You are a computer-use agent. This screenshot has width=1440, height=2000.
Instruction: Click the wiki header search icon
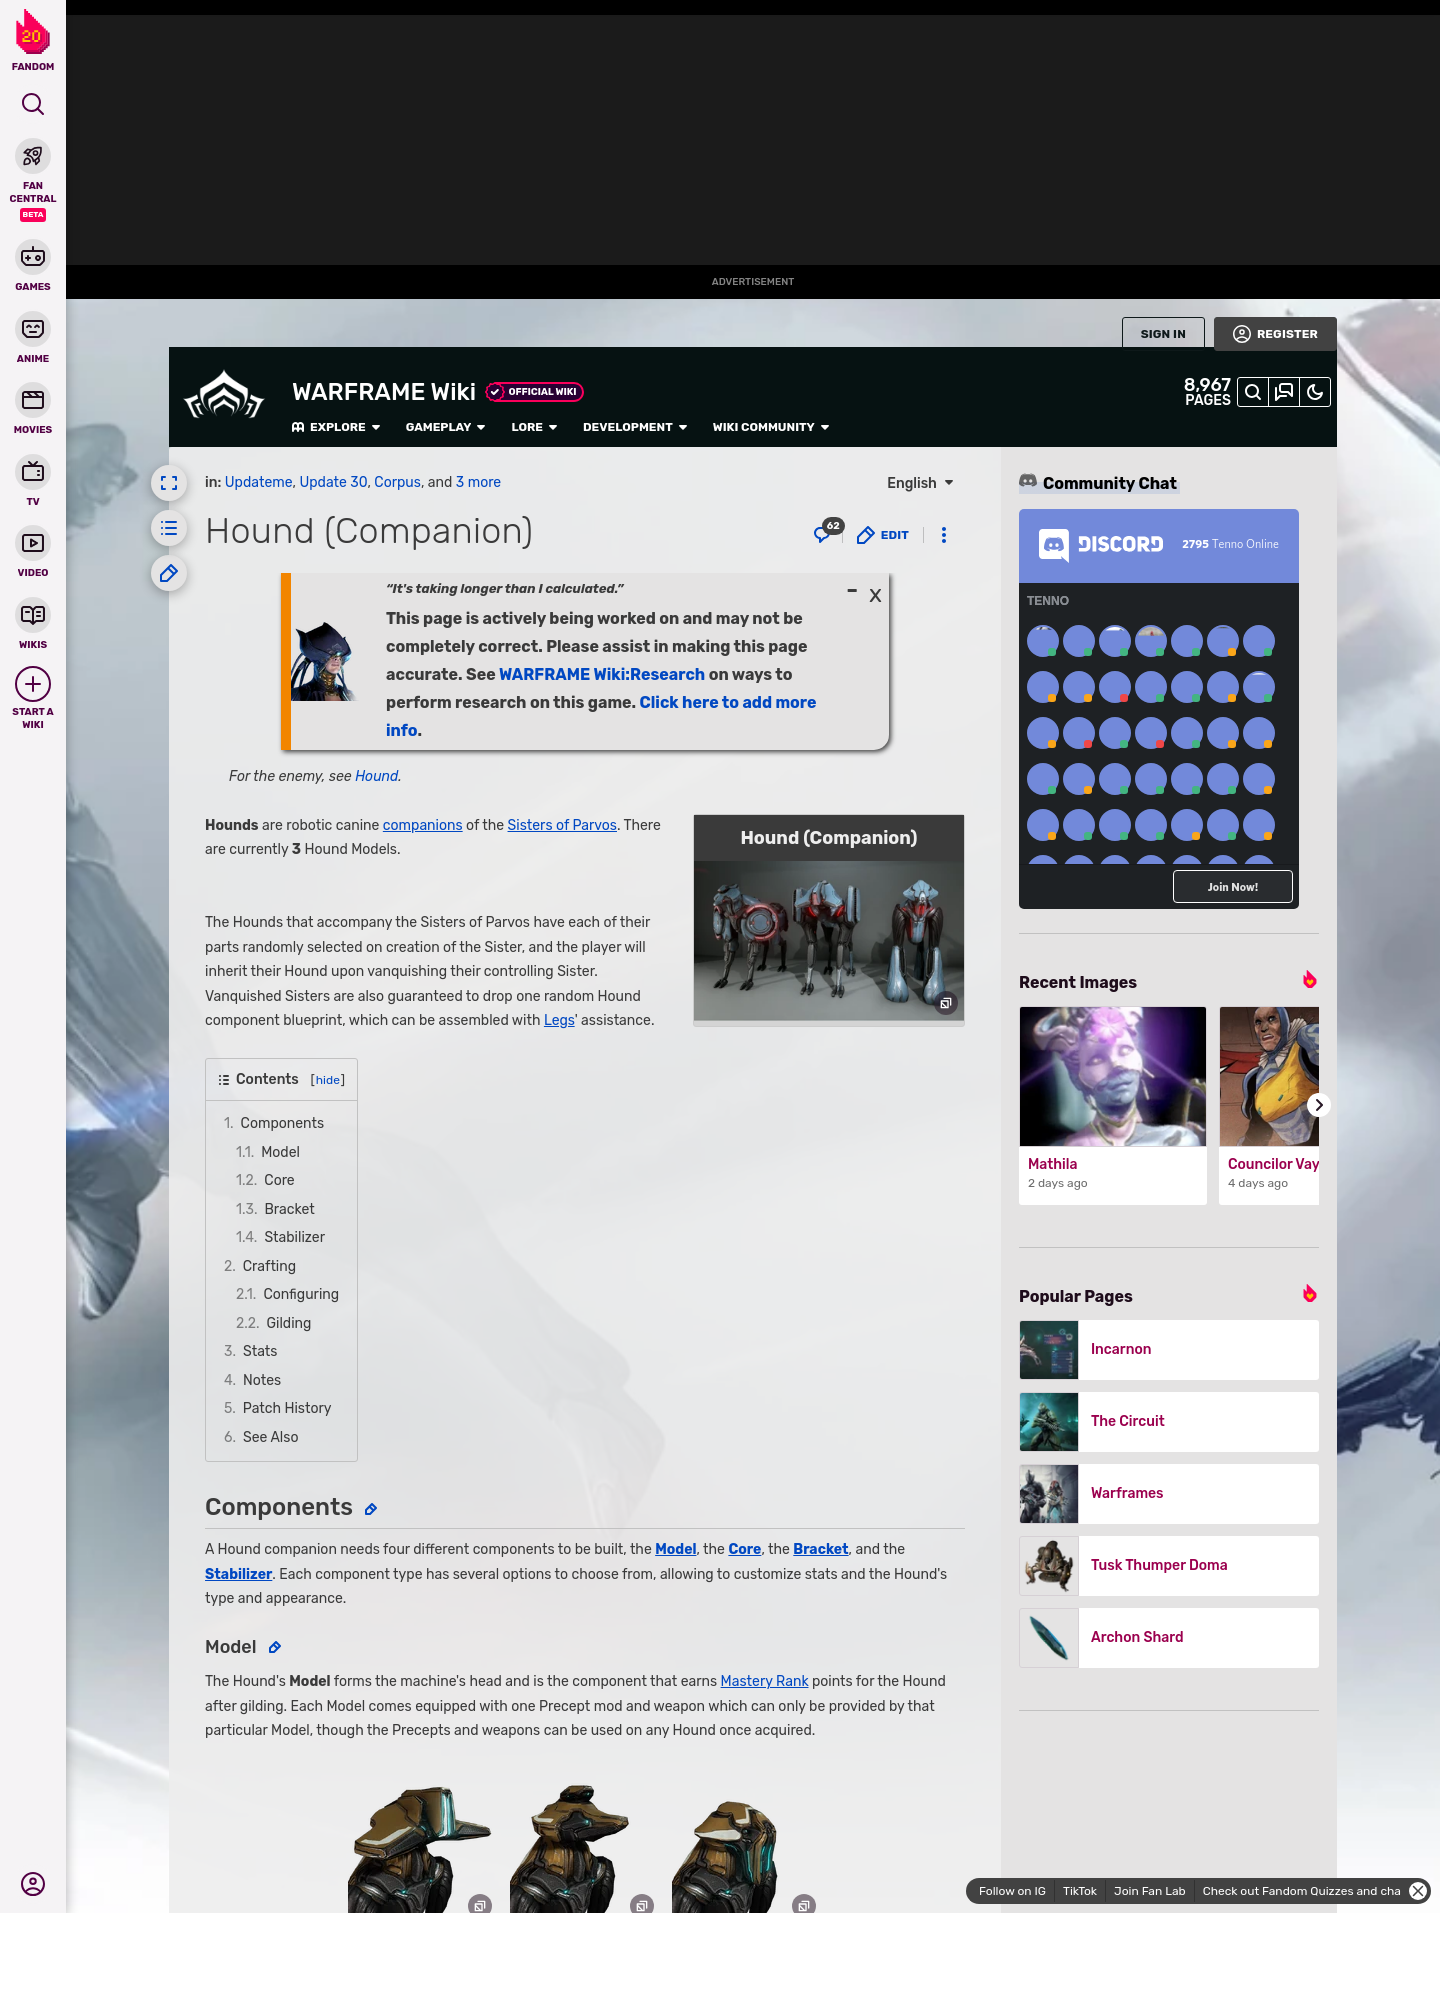click(x=1252, y=392)
